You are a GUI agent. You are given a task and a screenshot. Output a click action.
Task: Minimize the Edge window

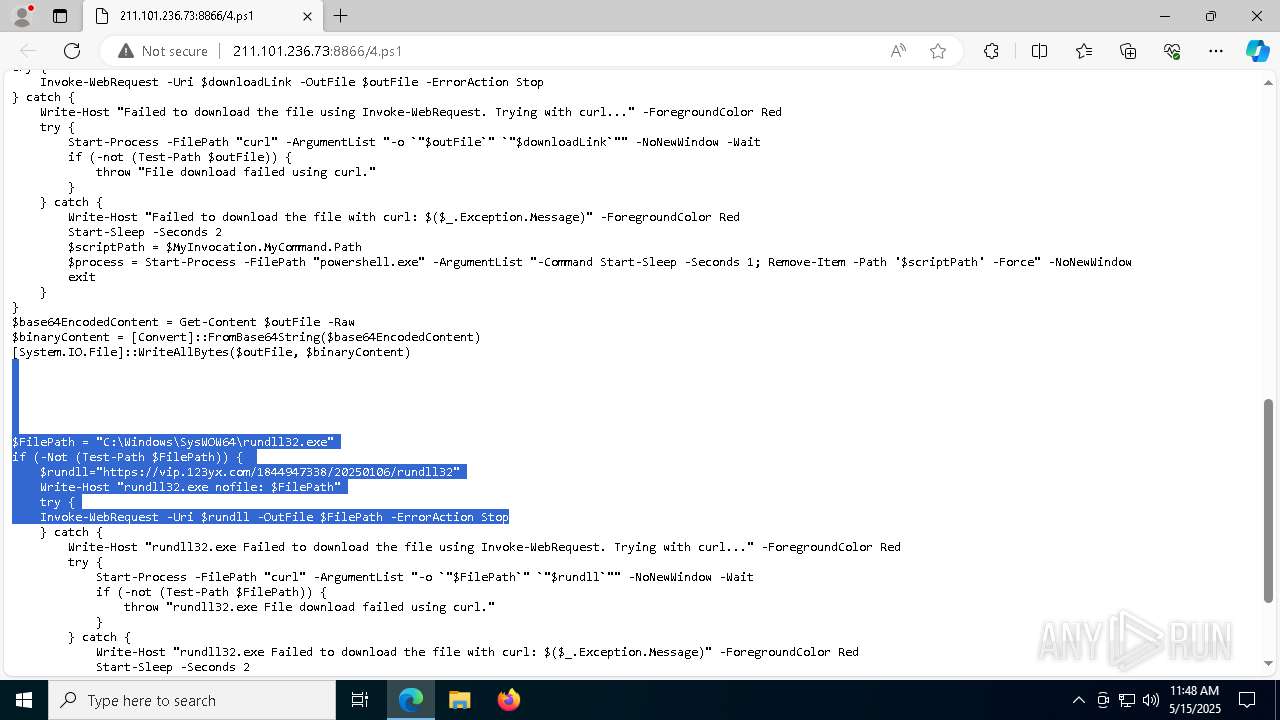point(1165,16)
